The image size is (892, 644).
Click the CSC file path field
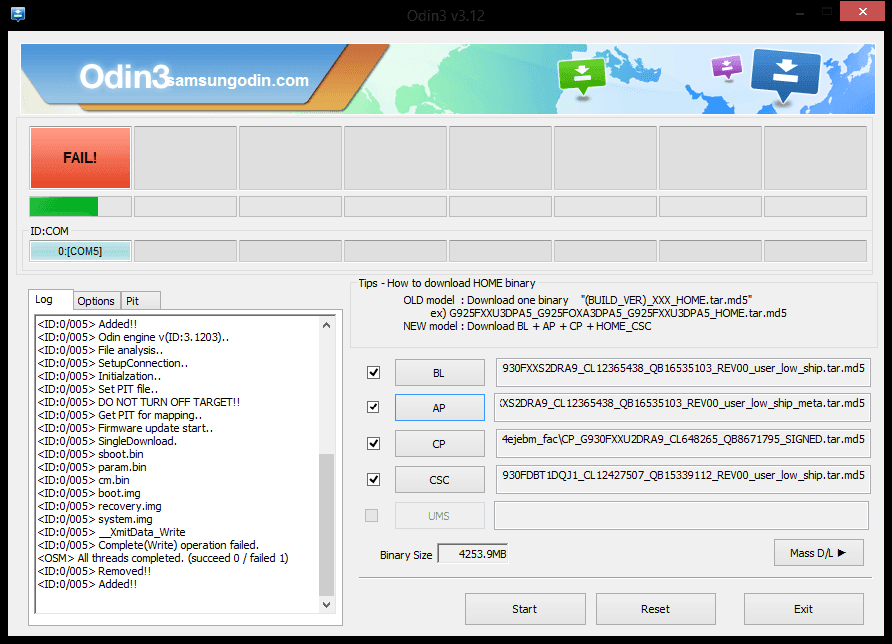point(683,479)
